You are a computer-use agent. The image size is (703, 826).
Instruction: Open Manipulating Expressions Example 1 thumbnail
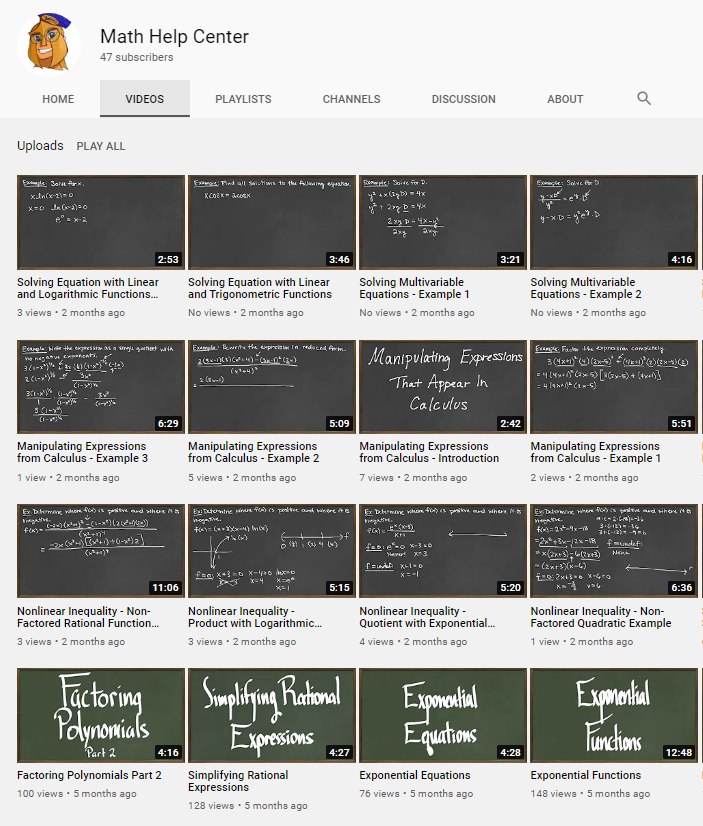(614, 387)
